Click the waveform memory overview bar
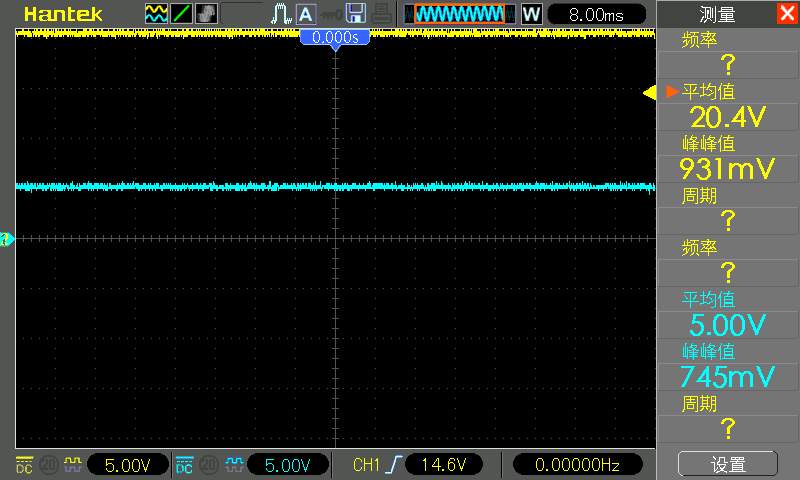Image resolution: width=800 pixels, height=480 pixels. tap(460, 14)
